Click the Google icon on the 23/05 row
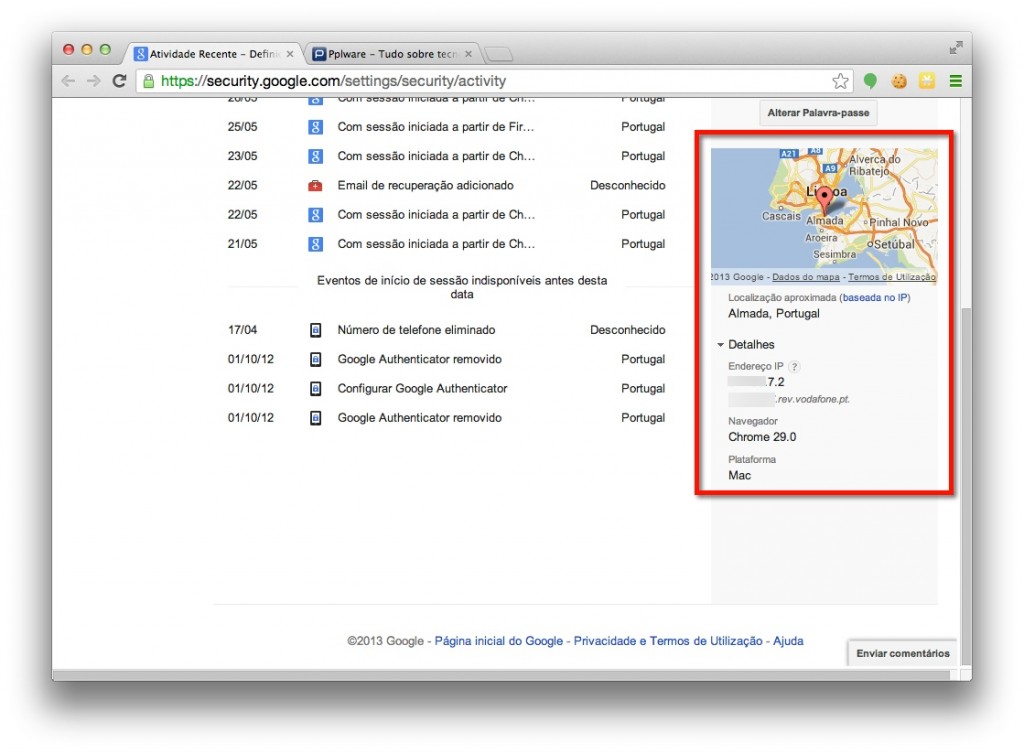Viewport: 1024px width, 753px height. tap(315, 156)
